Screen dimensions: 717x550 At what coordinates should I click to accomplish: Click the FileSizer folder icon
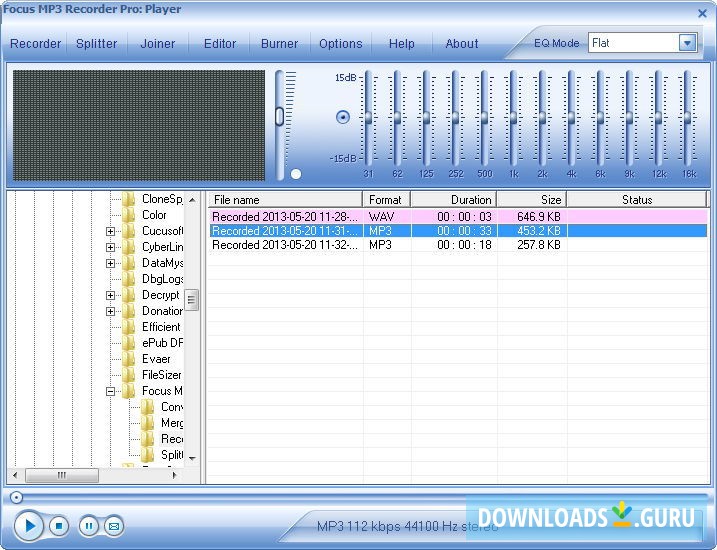[129, 375]
